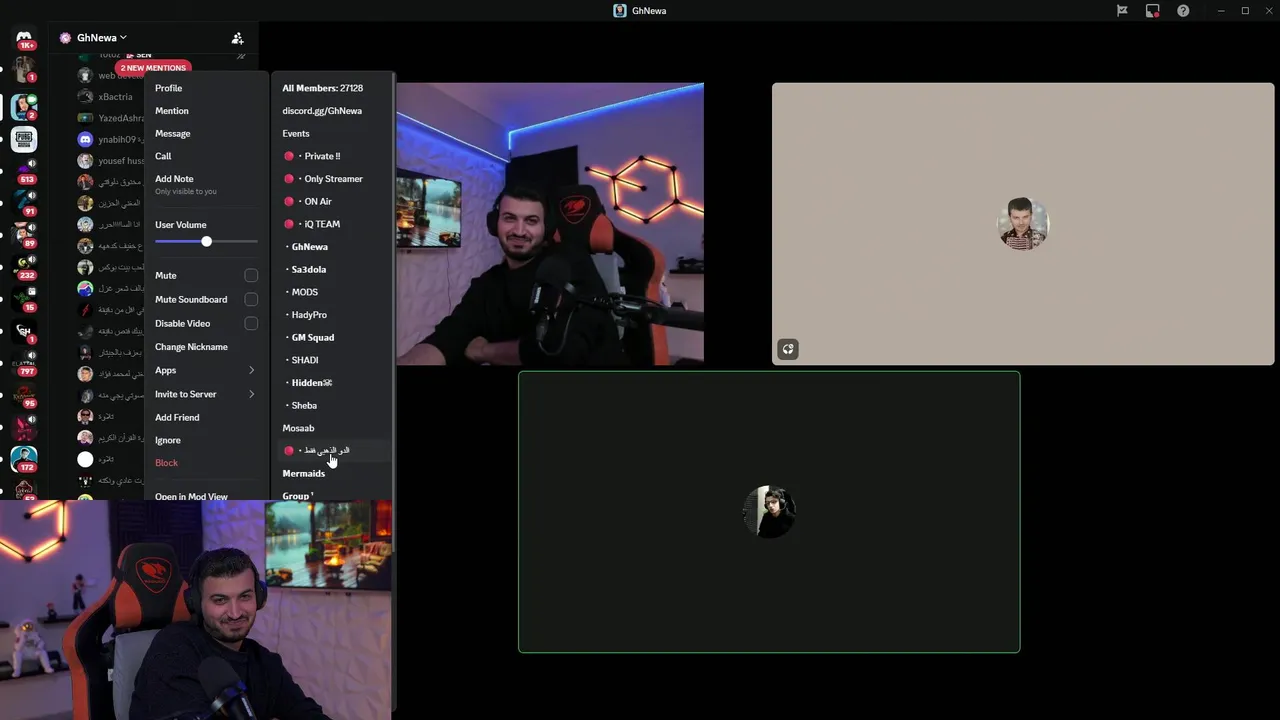Open the quests flag icon in title bar
Screen dimensions: 1280x720
[1122, 11]
